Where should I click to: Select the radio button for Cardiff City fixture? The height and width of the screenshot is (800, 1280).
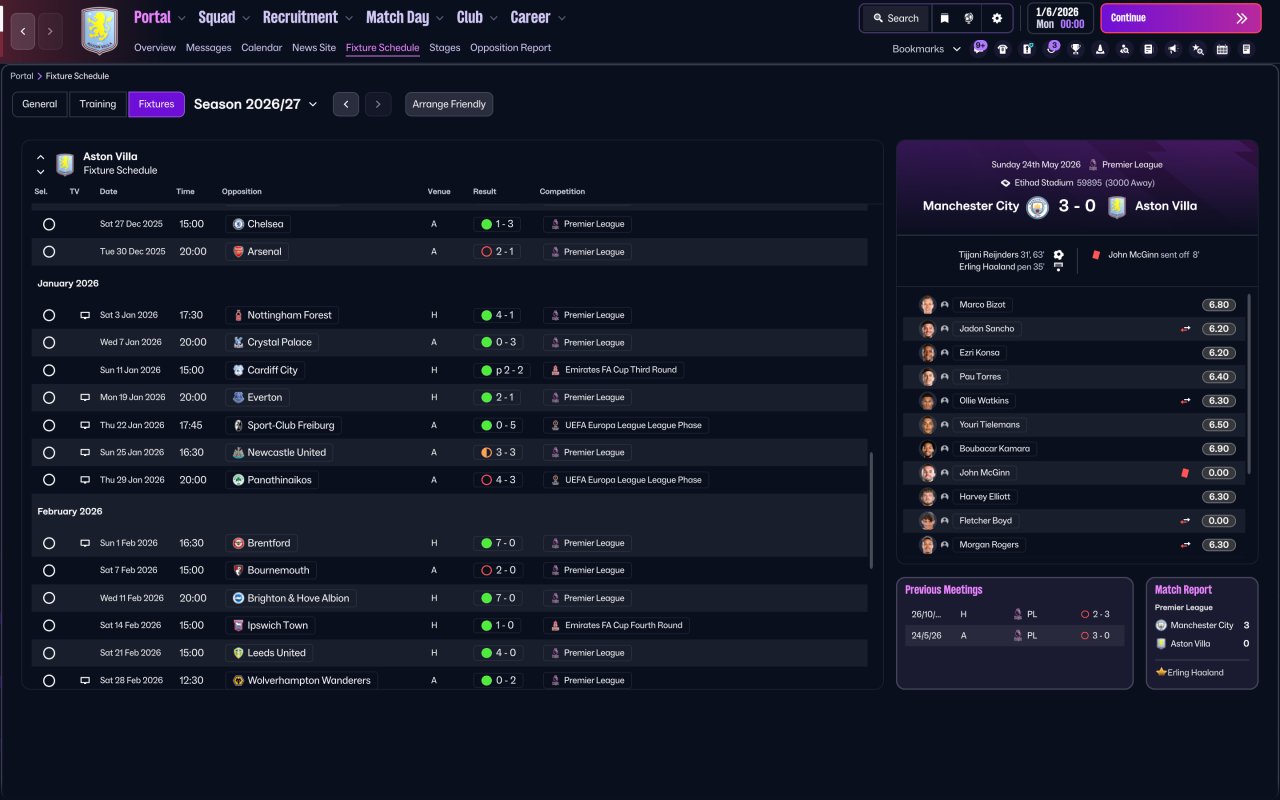[49, 370]
